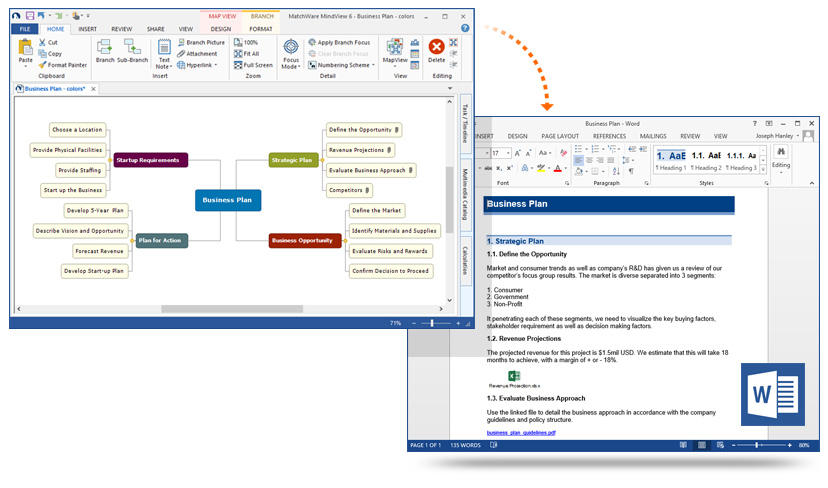Open Word PAGE LAYOUT tab
The height and width of the screenshot is (488, 828).
click(560, 136)
